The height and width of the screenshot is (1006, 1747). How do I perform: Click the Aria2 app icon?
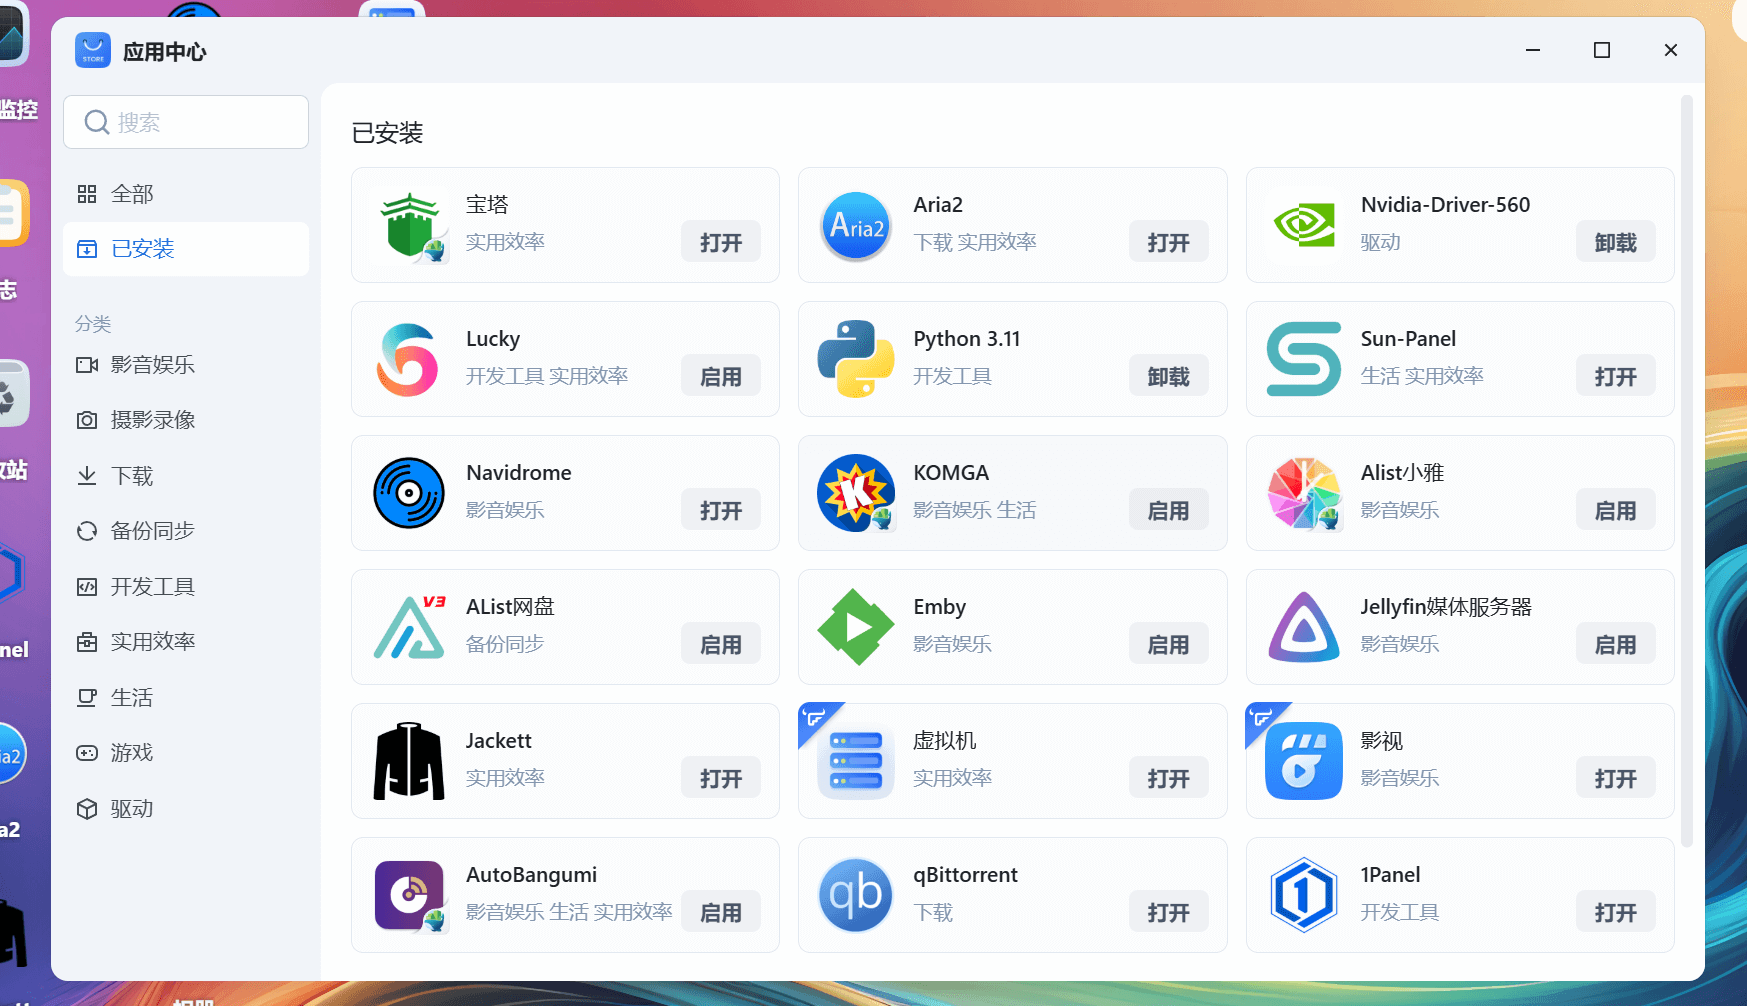[x=856, y=225]
